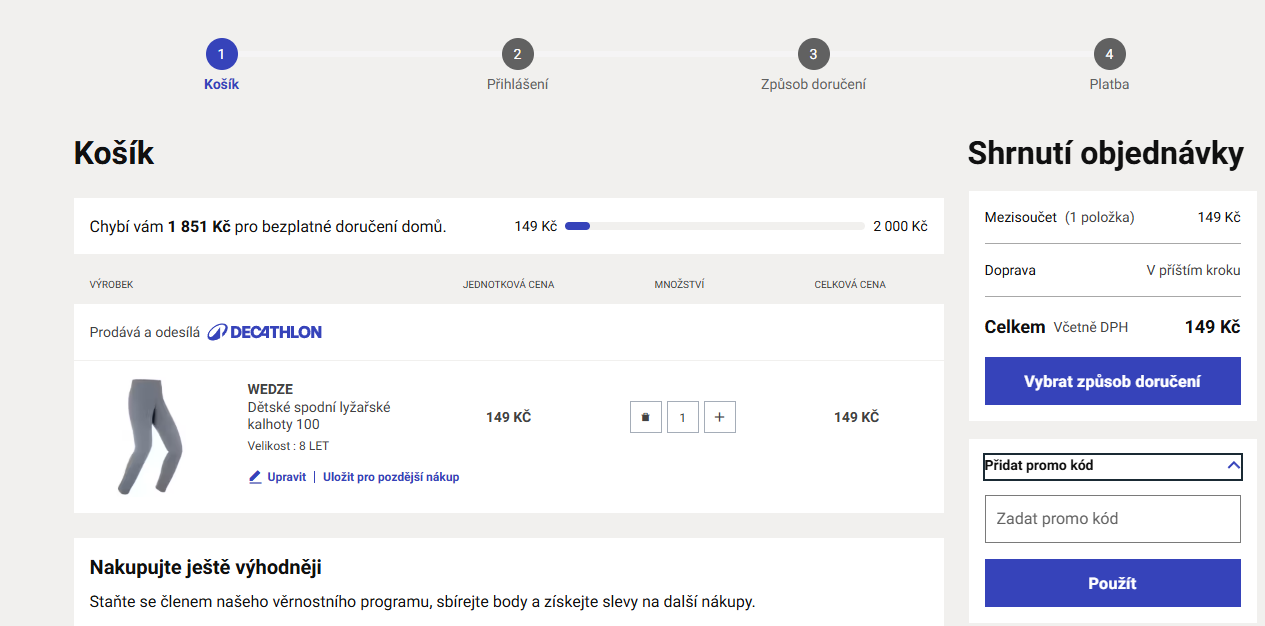Click the pencil icon next to Upravit
Viewport: 1265px width, 626px height.
pyautogui.click(x=255, y=477)
